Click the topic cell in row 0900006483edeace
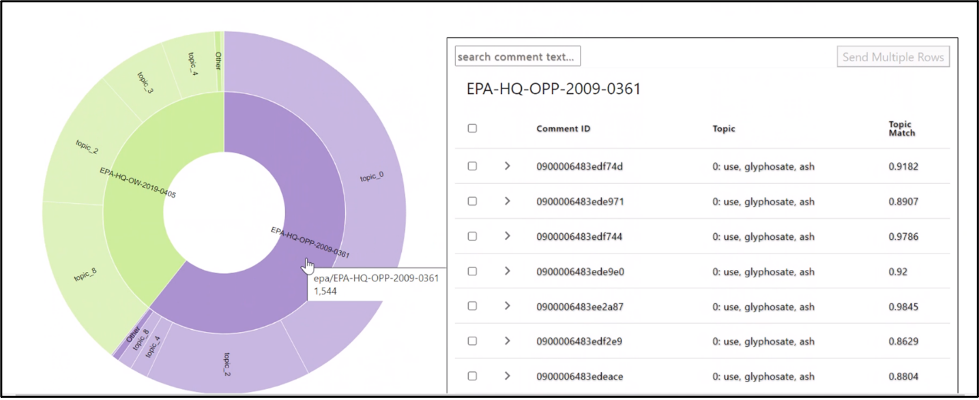Viewport: 979px width, 400px height. (764, 376)
